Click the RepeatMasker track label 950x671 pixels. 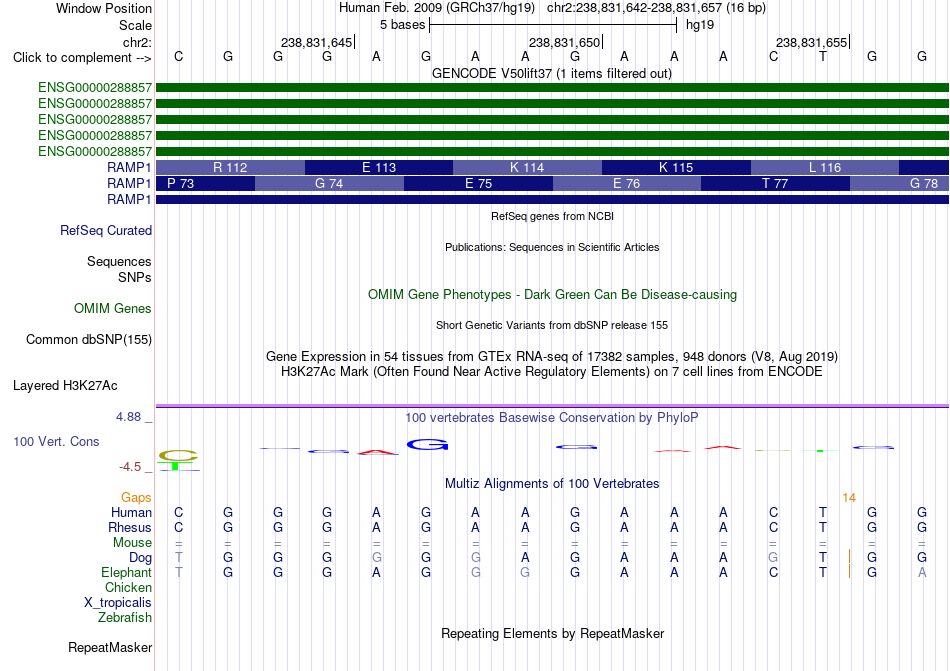click(x=110, y=647)
